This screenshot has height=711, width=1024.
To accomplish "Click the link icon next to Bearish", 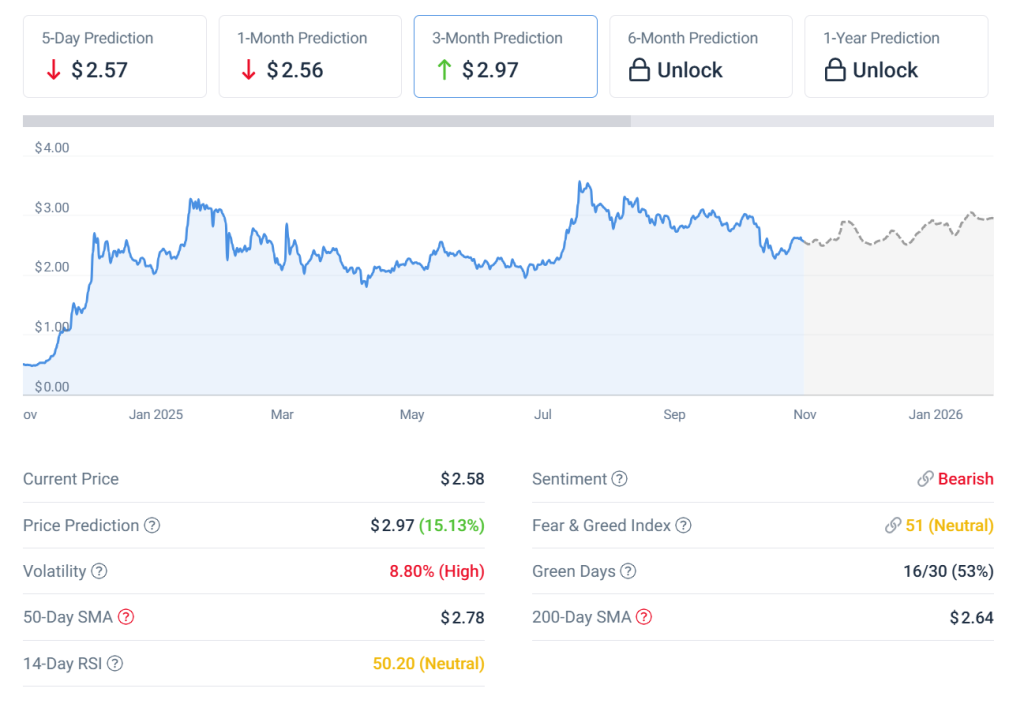I will click(x=925, y=479).
